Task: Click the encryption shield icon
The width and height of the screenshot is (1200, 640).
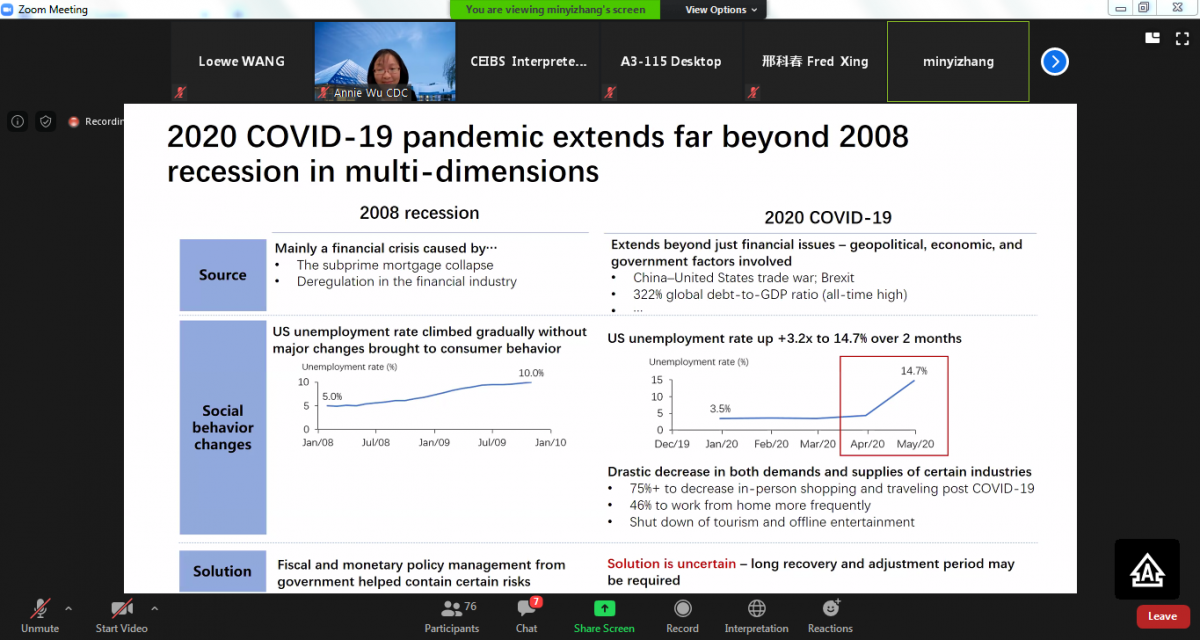Action: point(45,121)
